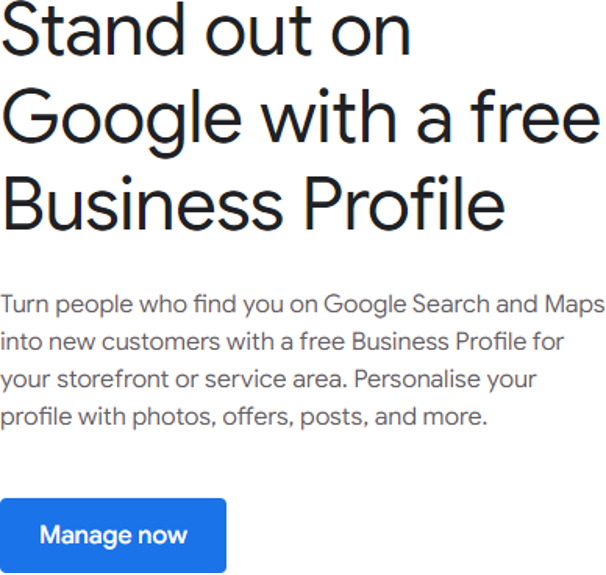The width and height of the screenshot is (606, 575).
Task: Click the 'Stand out on' heading line
Action: pos(206,30)
